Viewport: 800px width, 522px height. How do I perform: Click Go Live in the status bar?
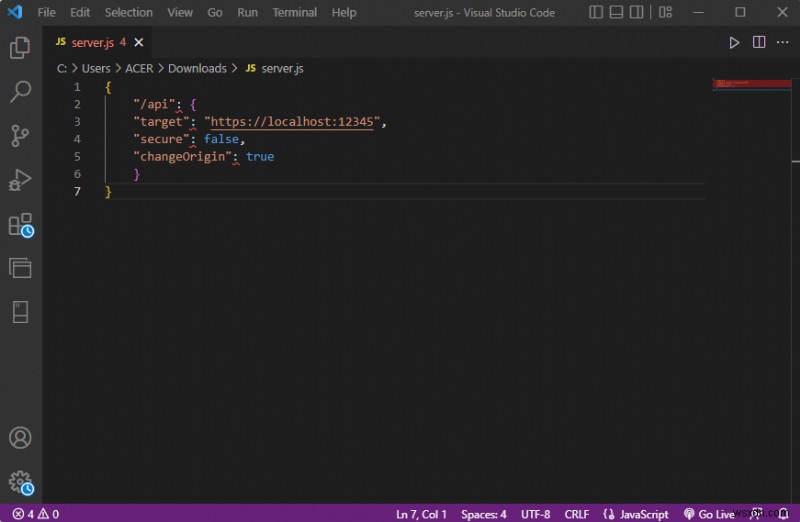pyautogui.click(x=710, y=514)
